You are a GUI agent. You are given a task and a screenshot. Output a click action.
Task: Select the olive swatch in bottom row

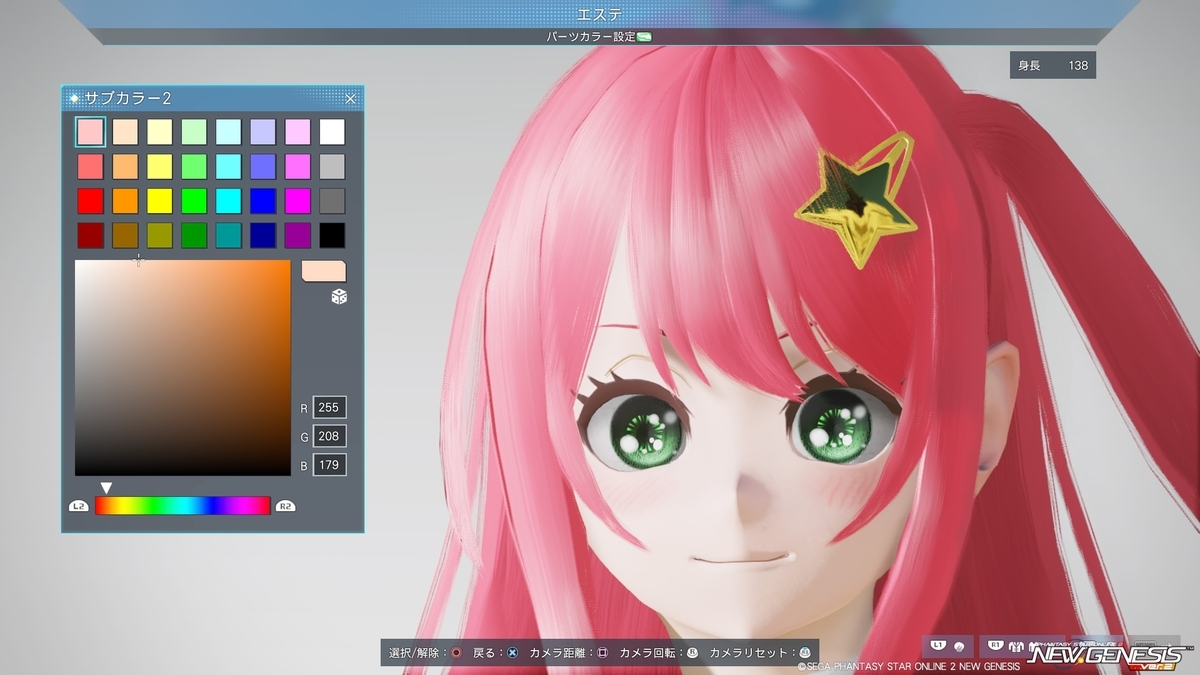click(160, 235)
